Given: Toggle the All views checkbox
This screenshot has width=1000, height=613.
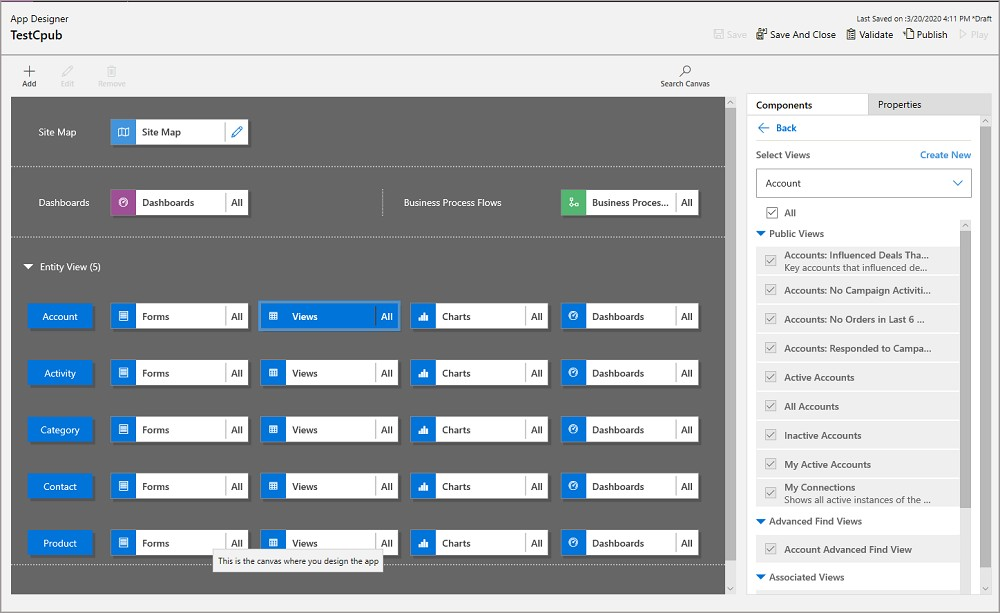Looking at the screenshot, I should pyautogui.click(x=771, y=213).
